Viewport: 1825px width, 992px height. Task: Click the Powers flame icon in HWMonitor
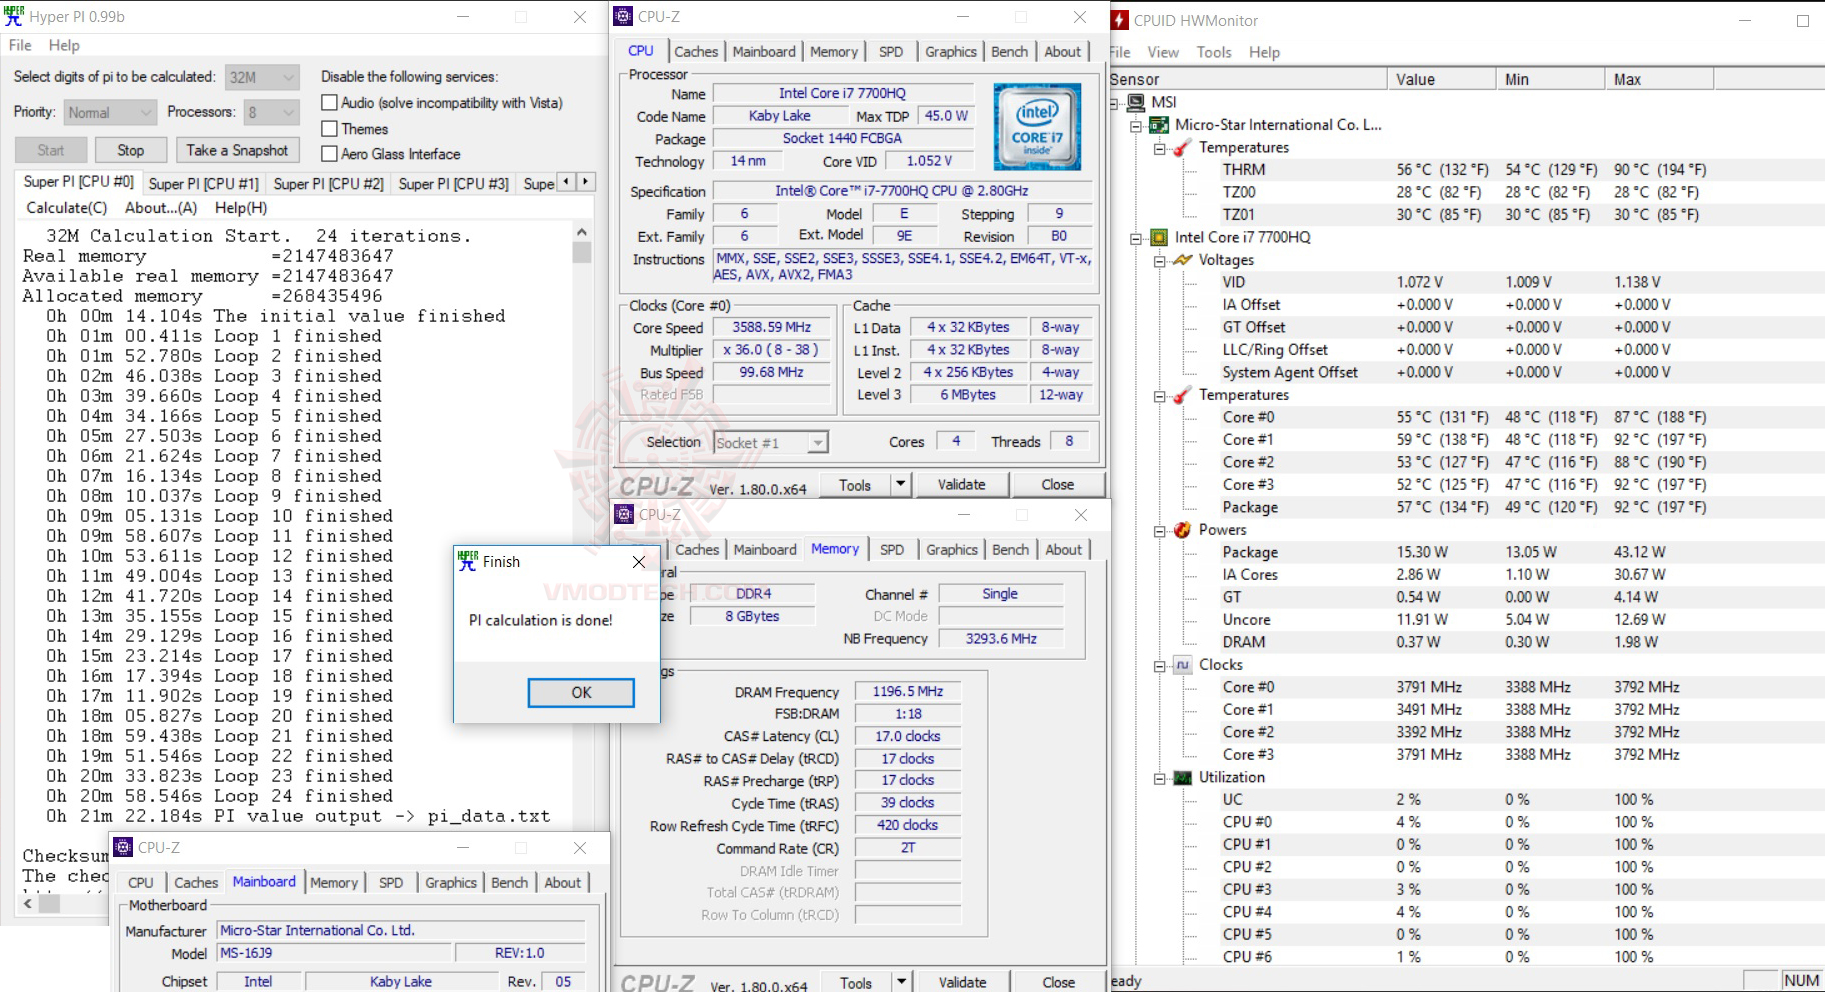tap(1182, 530)
